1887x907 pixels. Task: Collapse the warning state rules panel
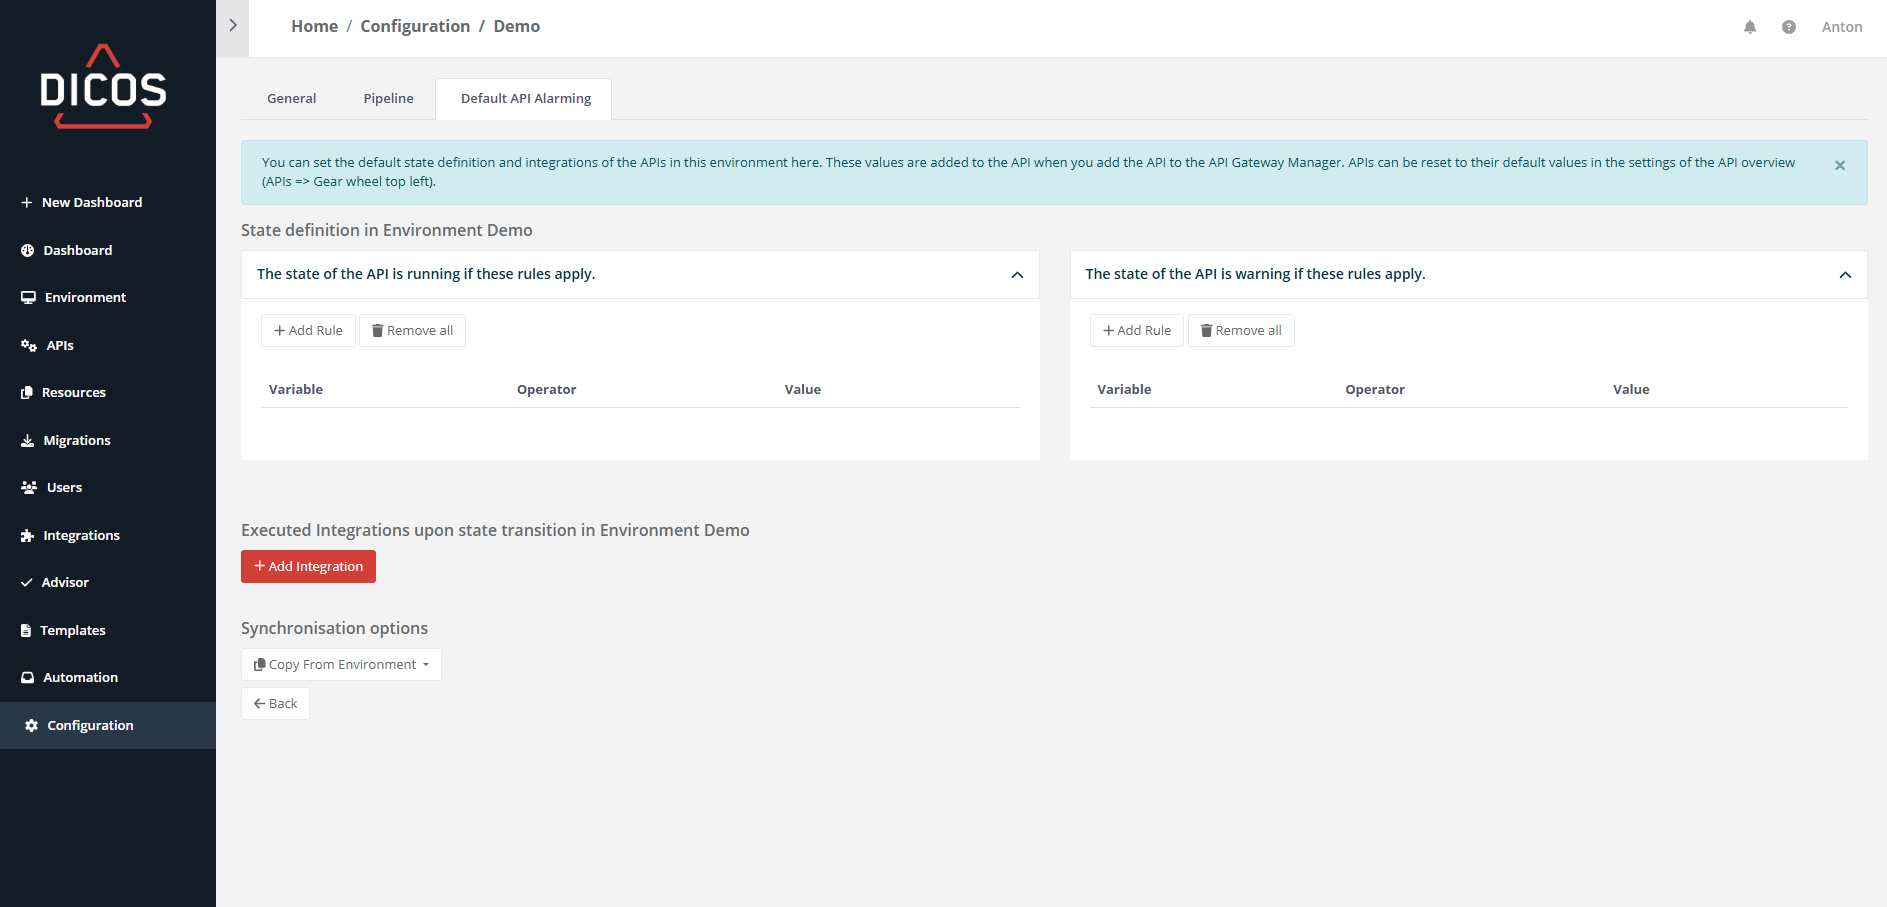1845,275
